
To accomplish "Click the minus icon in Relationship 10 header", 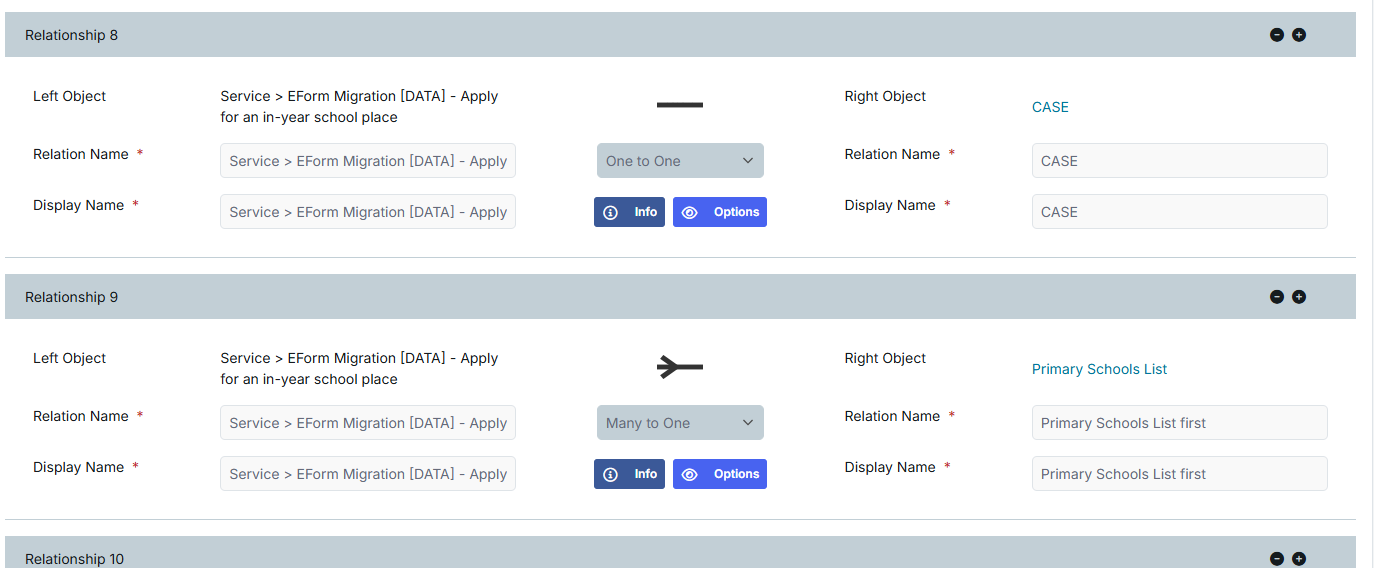I will [1277, 559].
